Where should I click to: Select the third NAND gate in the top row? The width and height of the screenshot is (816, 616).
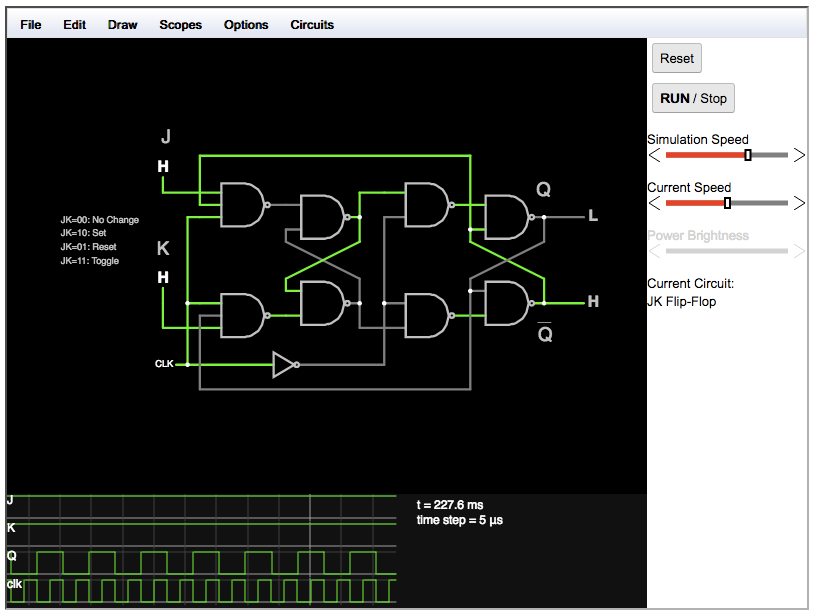pos(428,205)
